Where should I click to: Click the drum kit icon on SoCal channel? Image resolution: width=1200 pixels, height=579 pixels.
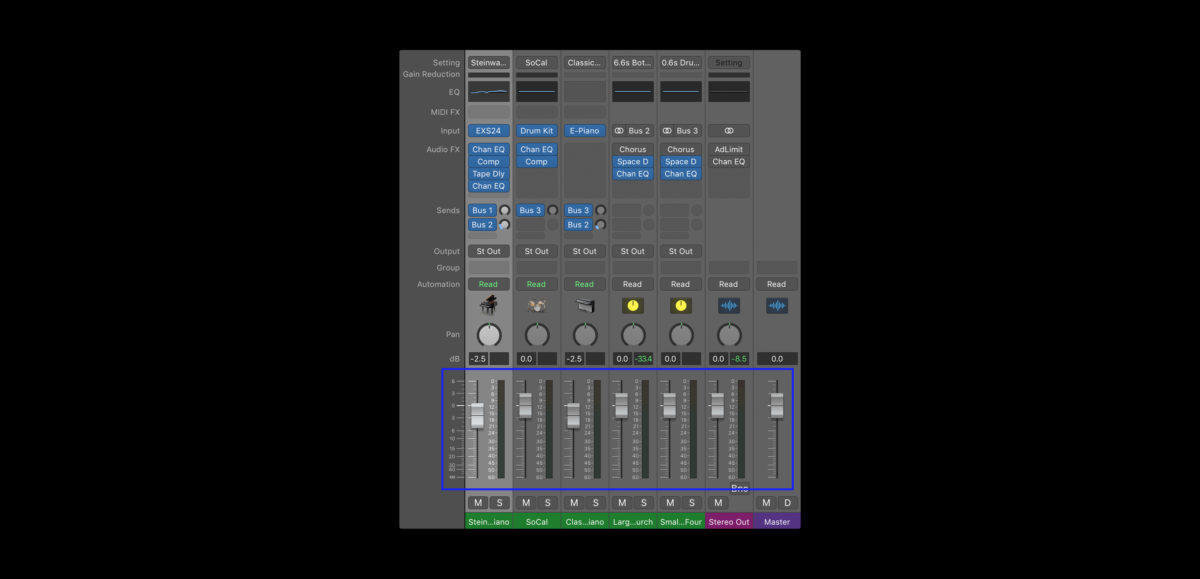[x=536, y=305]
